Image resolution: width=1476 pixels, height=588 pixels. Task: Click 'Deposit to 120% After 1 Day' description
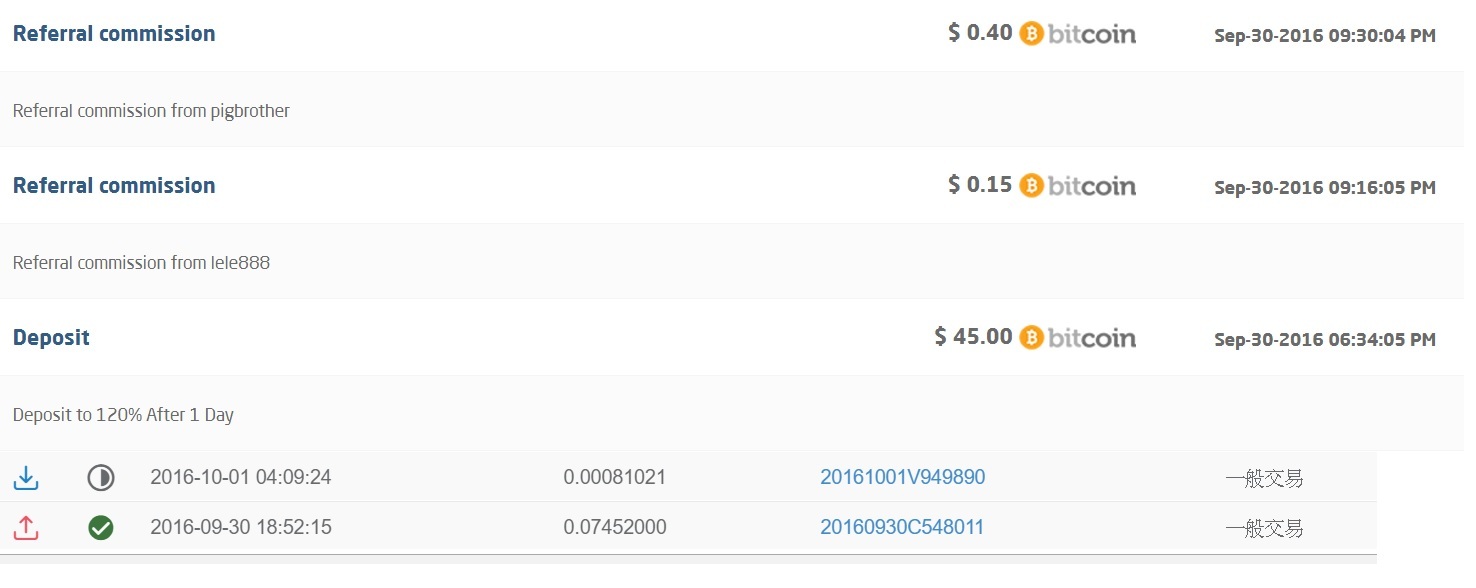123,415
